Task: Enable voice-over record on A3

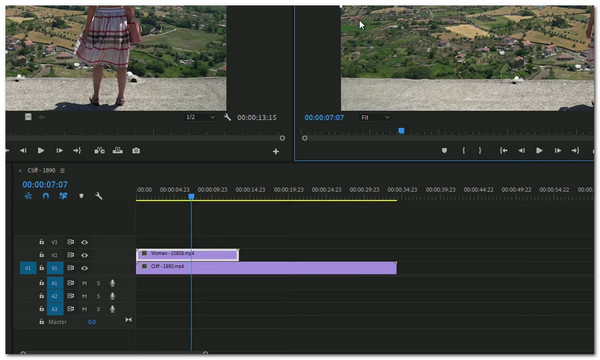Action: tap(112, 309)
